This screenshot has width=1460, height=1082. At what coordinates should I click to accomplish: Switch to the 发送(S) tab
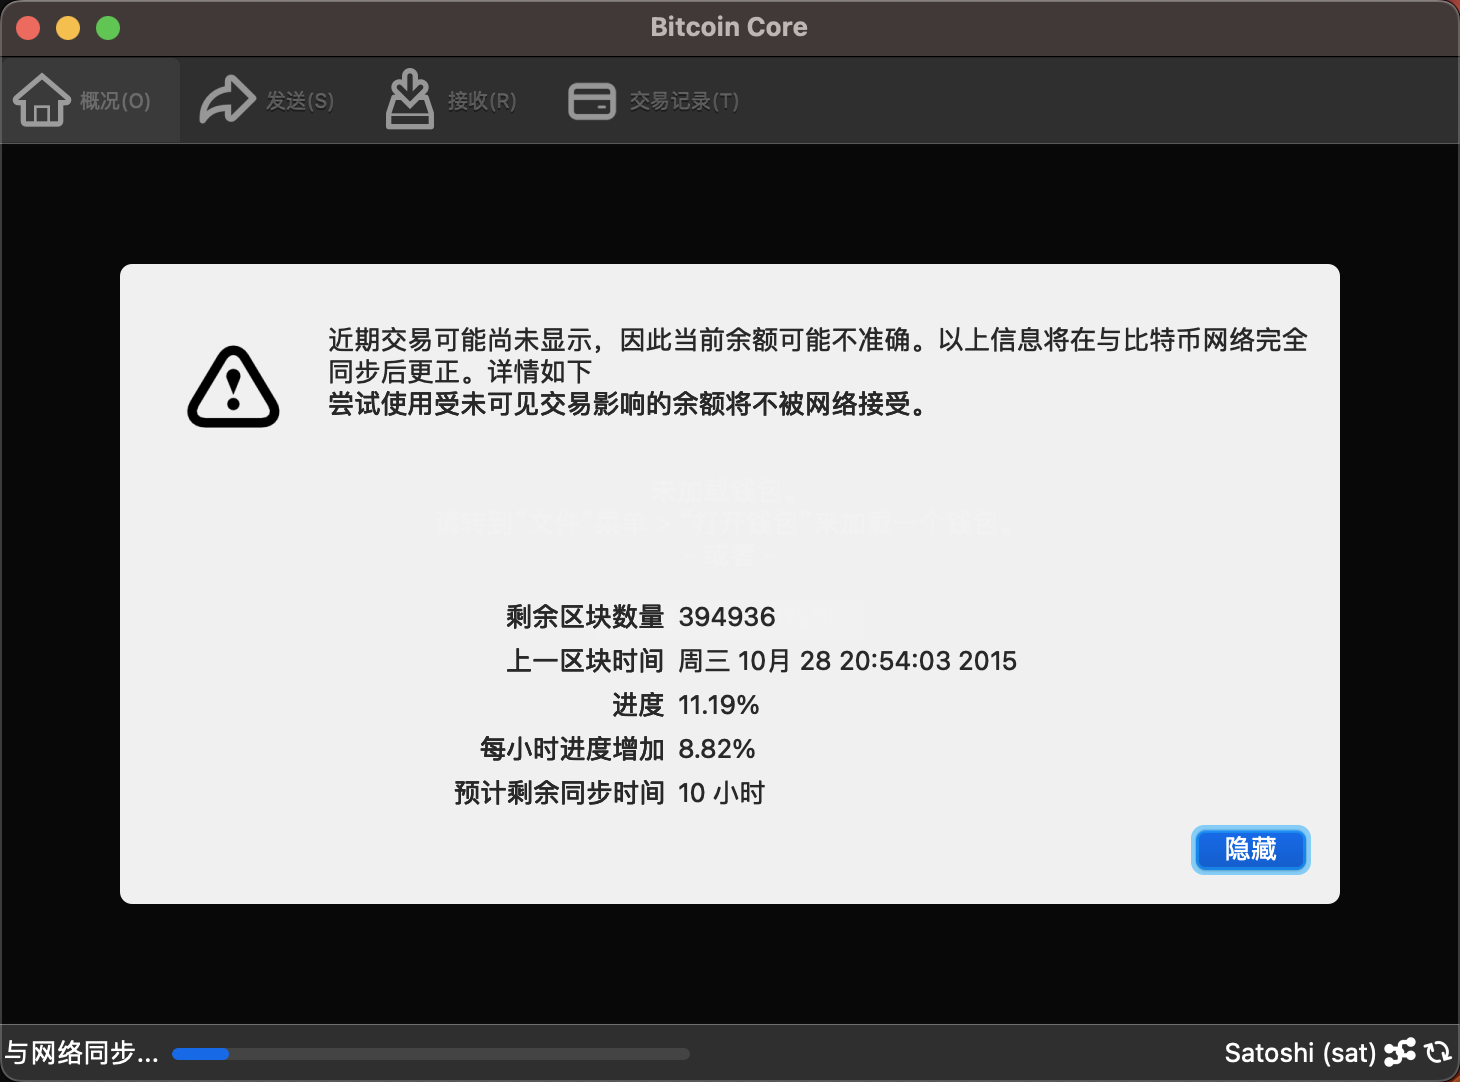click(x=300, y=101)
